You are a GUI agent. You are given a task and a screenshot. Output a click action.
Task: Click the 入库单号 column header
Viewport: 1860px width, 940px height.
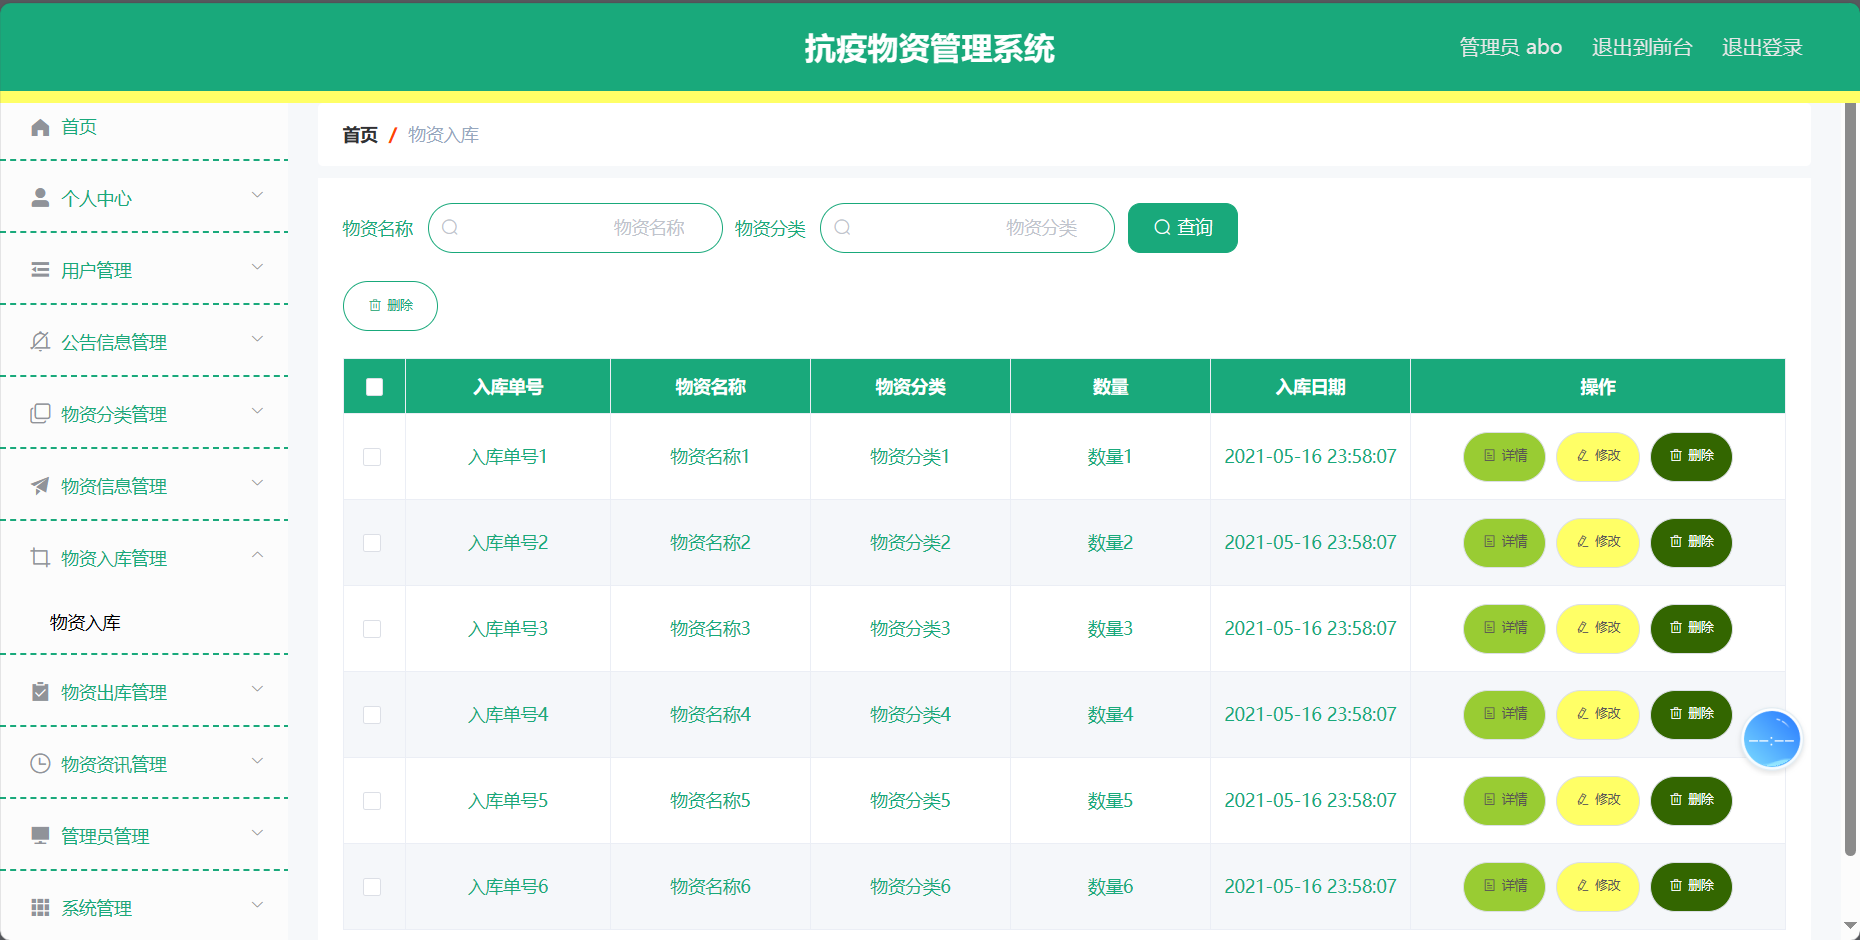click(508, 387)
